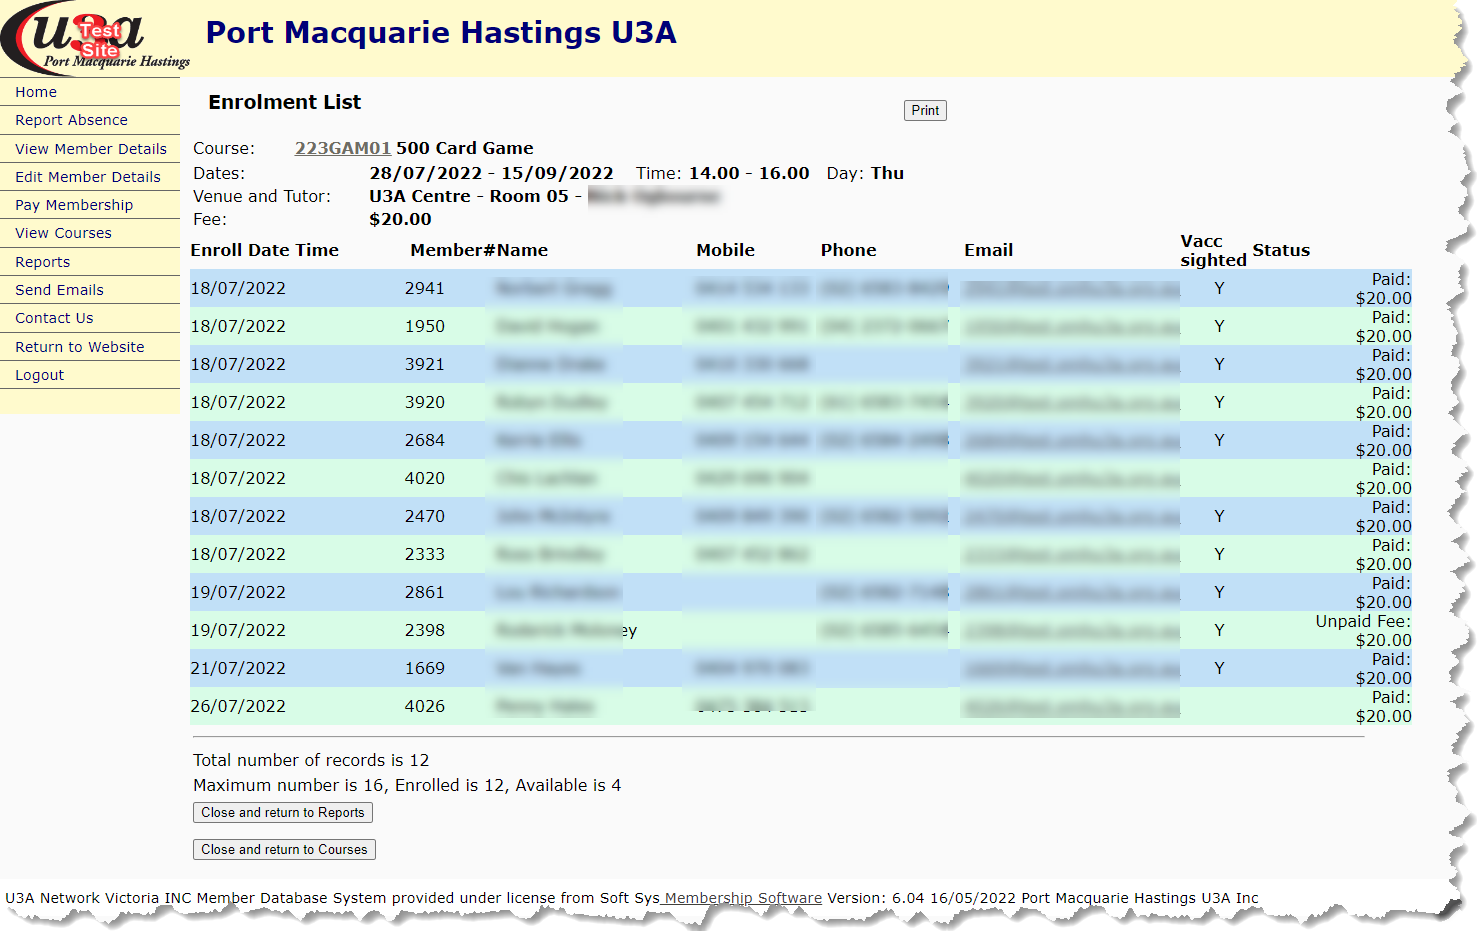This screenshot has width=1477, height=931.
Task: Select Edit Member Details
Action: [88, 176]
